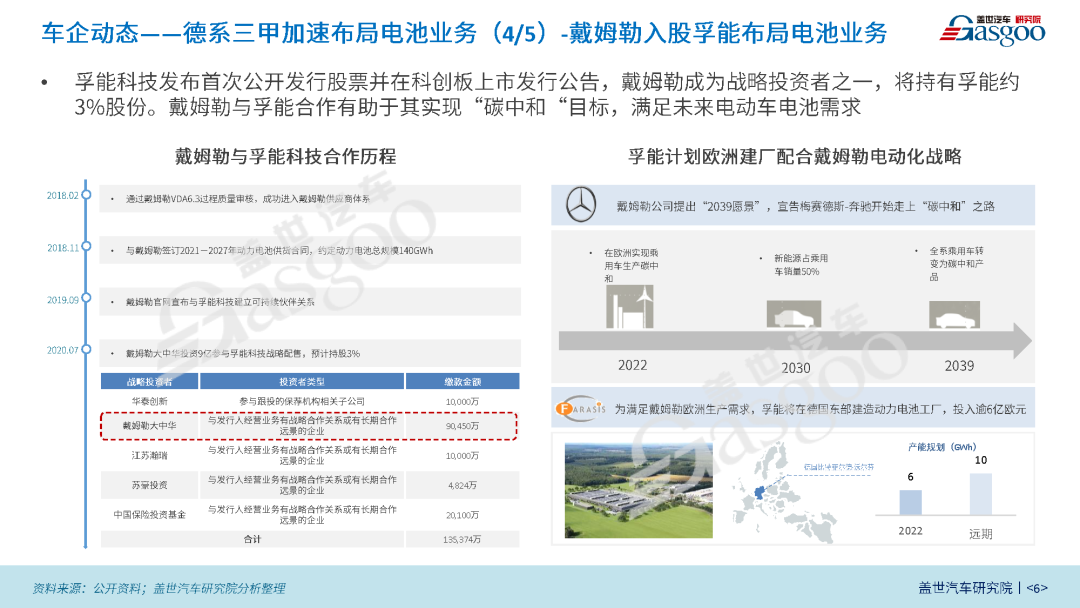
Task: Click the 苏豪投资 table cell
Action: (149, 485)
